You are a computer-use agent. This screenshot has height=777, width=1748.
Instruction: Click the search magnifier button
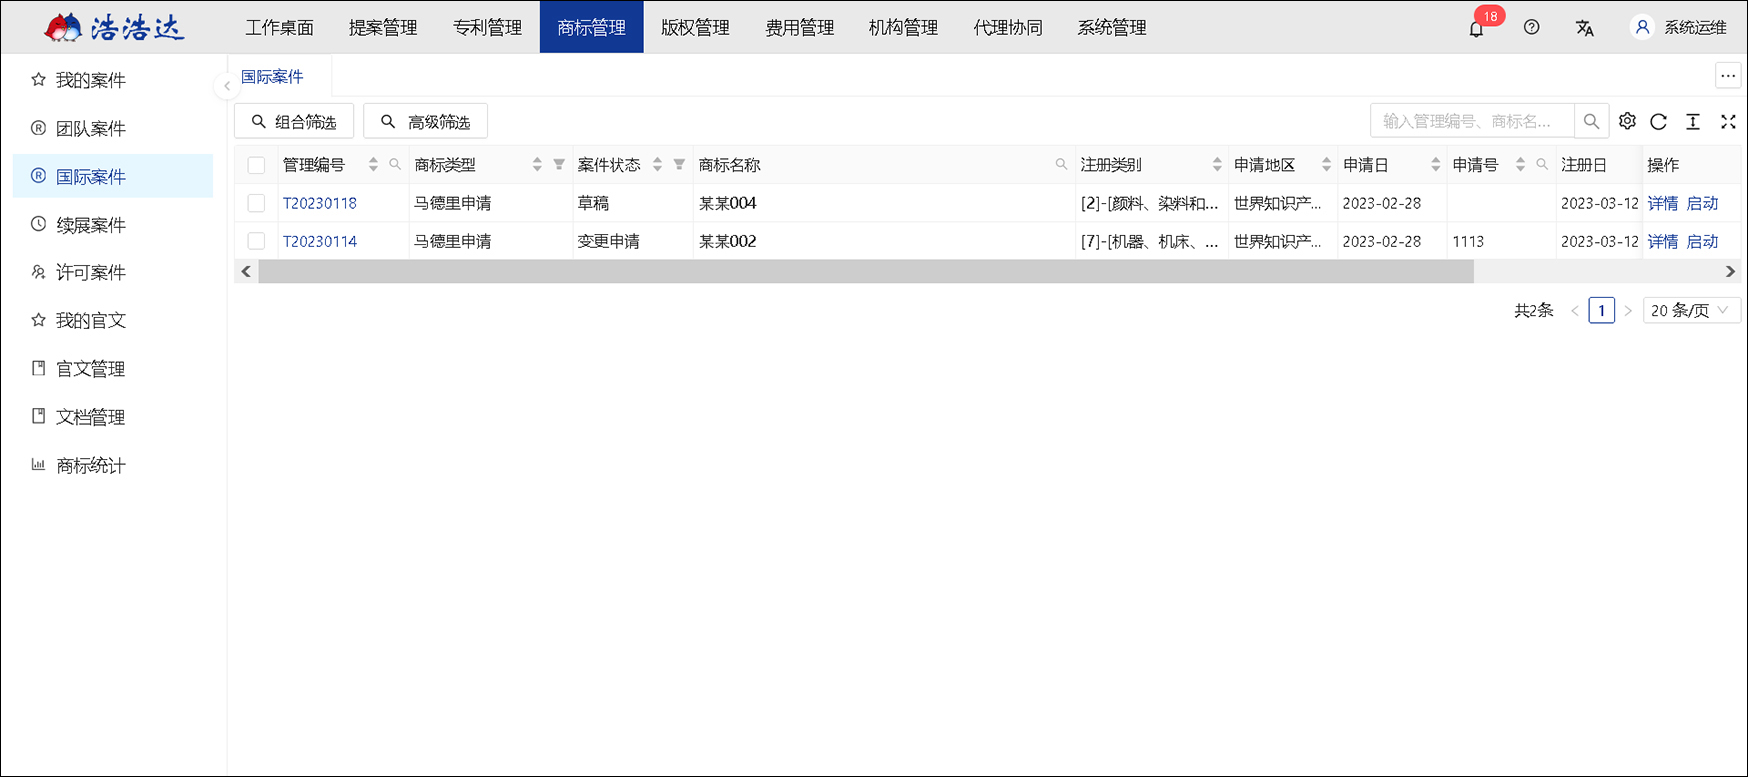point(1591,121)
